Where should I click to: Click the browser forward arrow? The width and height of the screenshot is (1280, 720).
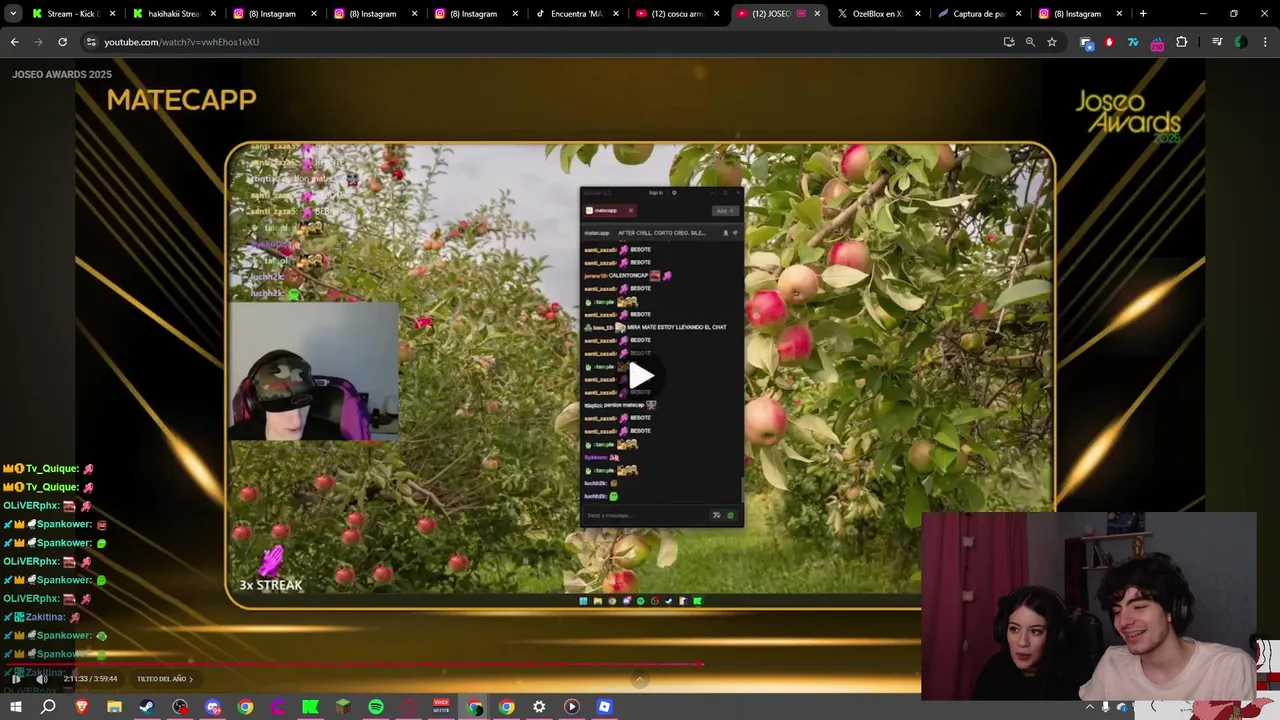(38, 42)
